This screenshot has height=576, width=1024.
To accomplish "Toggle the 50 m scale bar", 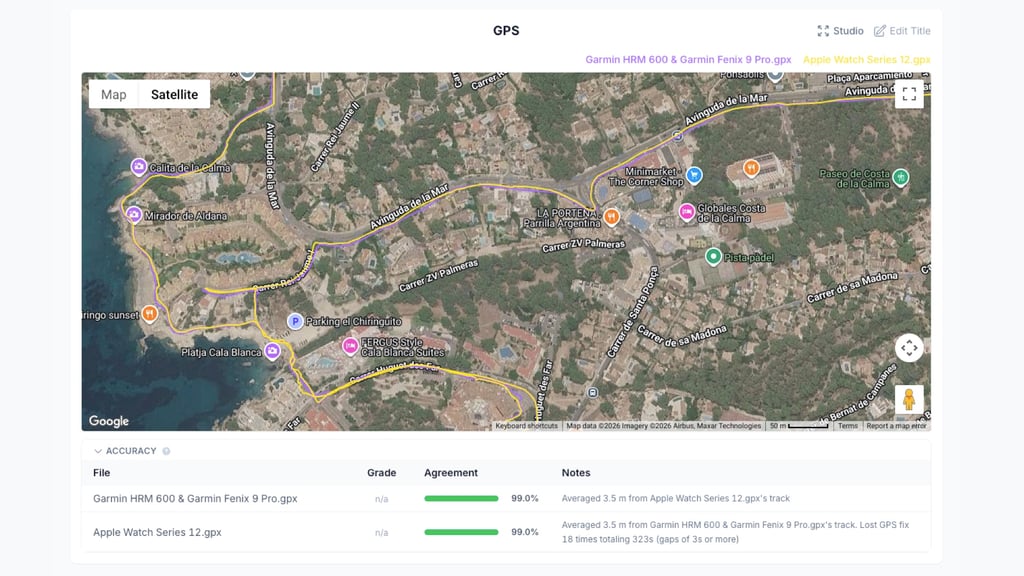I will point(798,426).
